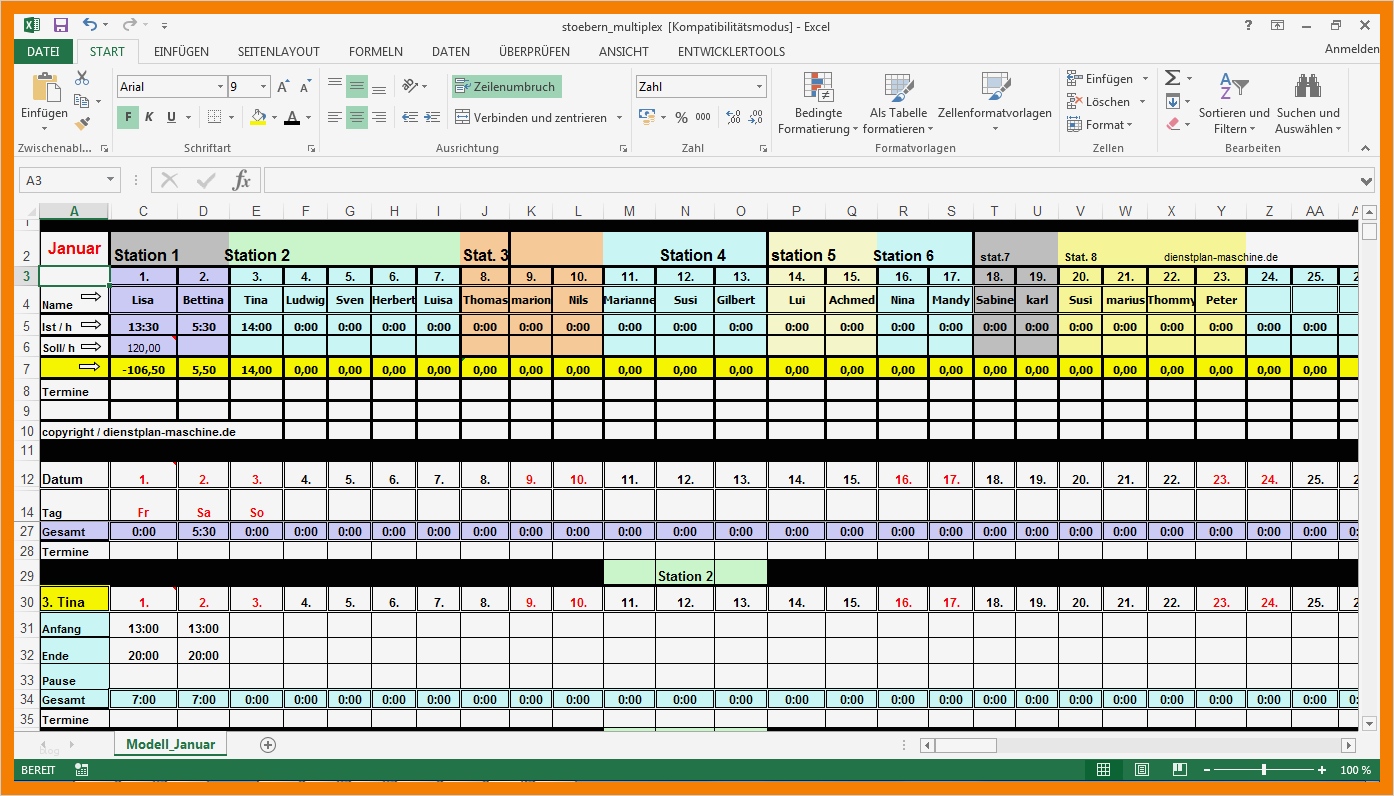Select the Suchen und Auswählen icon
The image size is (1394, 796).
click(x=1308, y=100)
